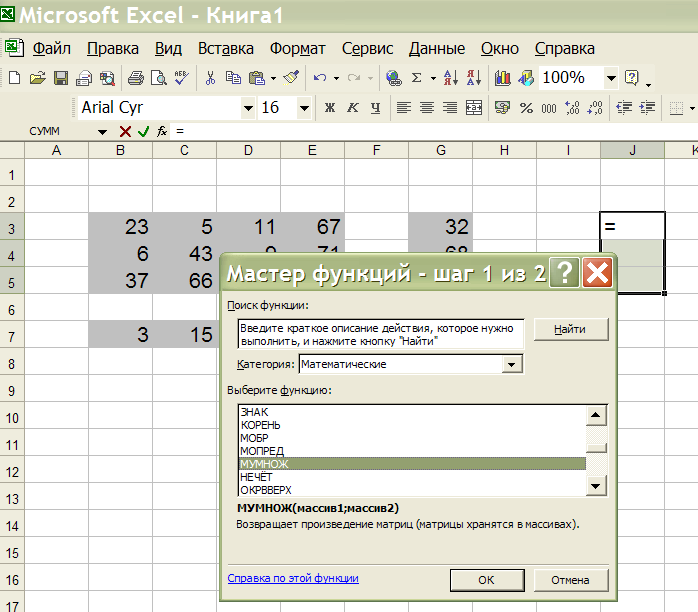The height and width of the screenshot is (612, 698).
Task: Apply Percent style icon
Action: coord(526,108)
